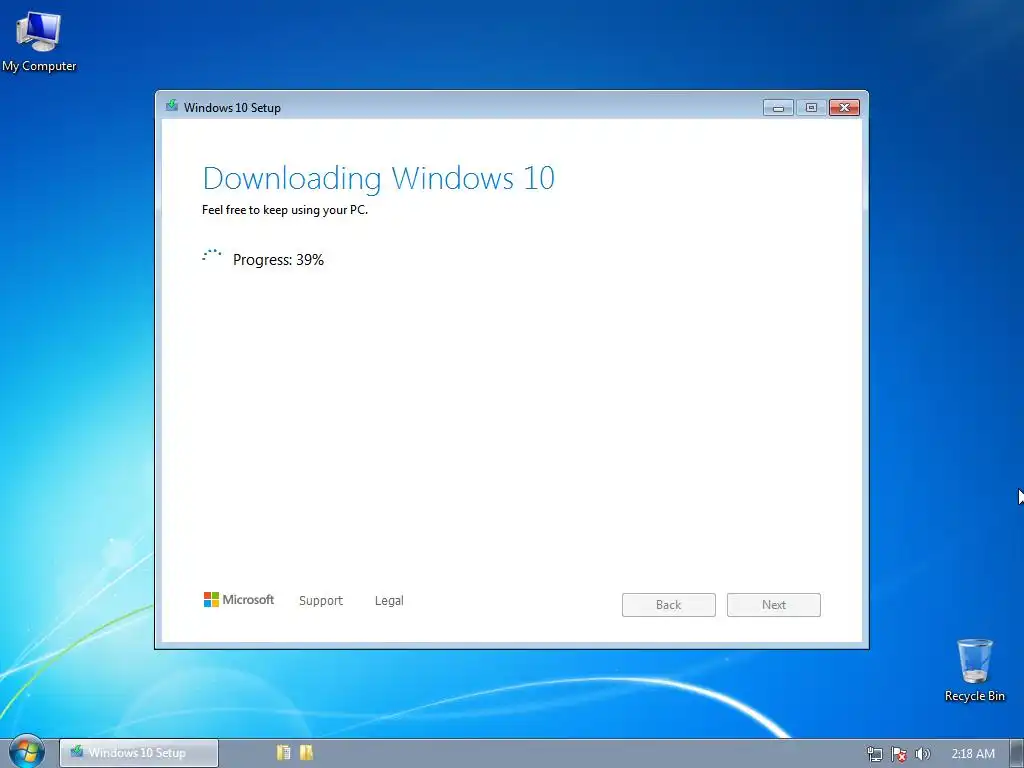Minimize the Windows 10 Setup window
The width and height of the screenshot is (1024, 768).
[x=778, y=108]
